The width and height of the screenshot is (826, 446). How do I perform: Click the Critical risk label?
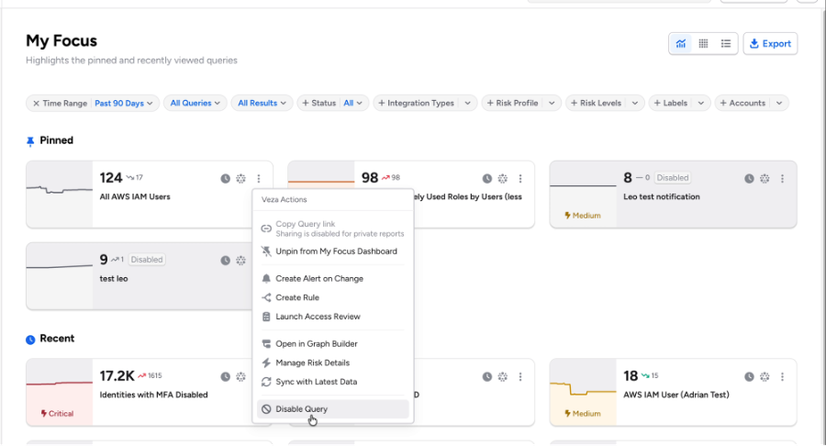tap(57, 414)
